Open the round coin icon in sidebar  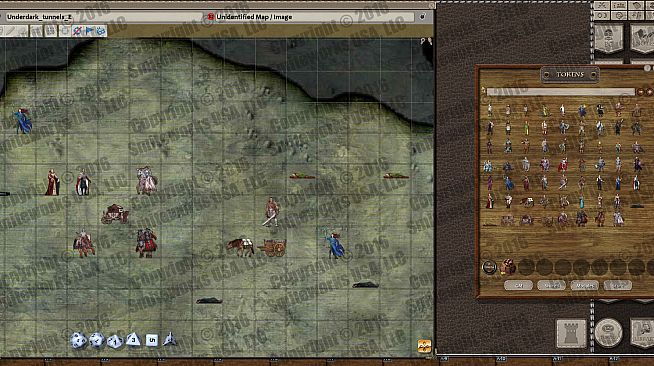609,333
